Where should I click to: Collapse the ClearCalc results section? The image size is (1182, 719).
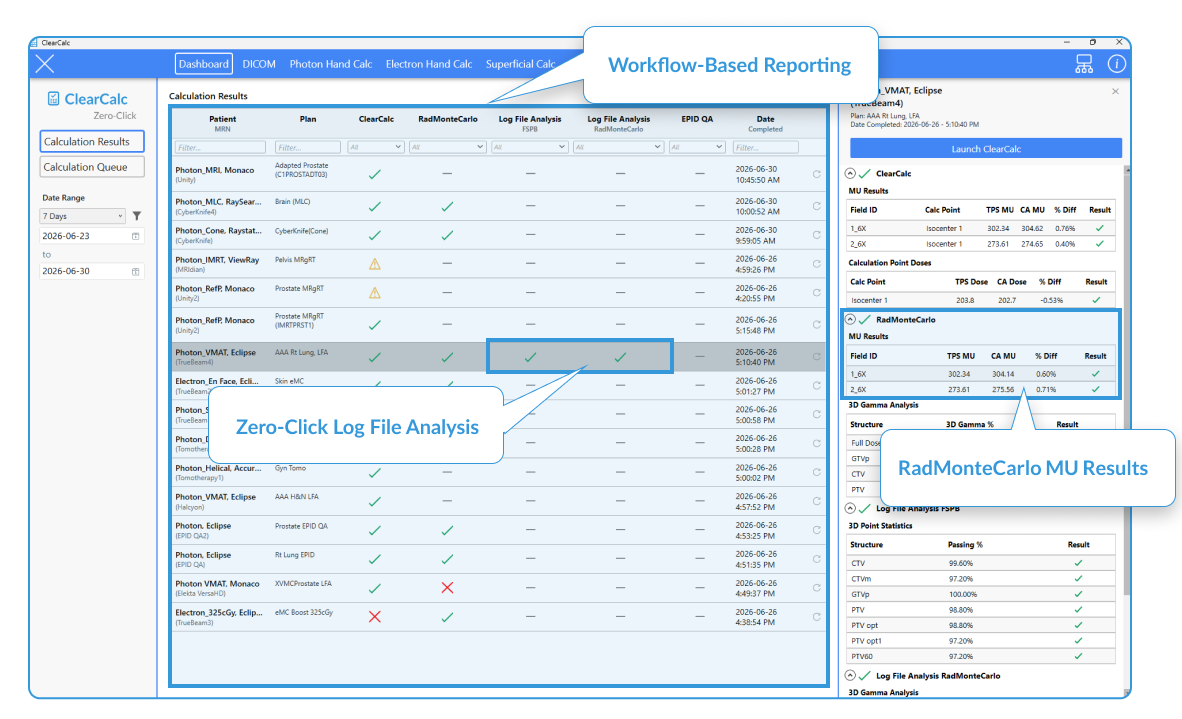point(850,173)
